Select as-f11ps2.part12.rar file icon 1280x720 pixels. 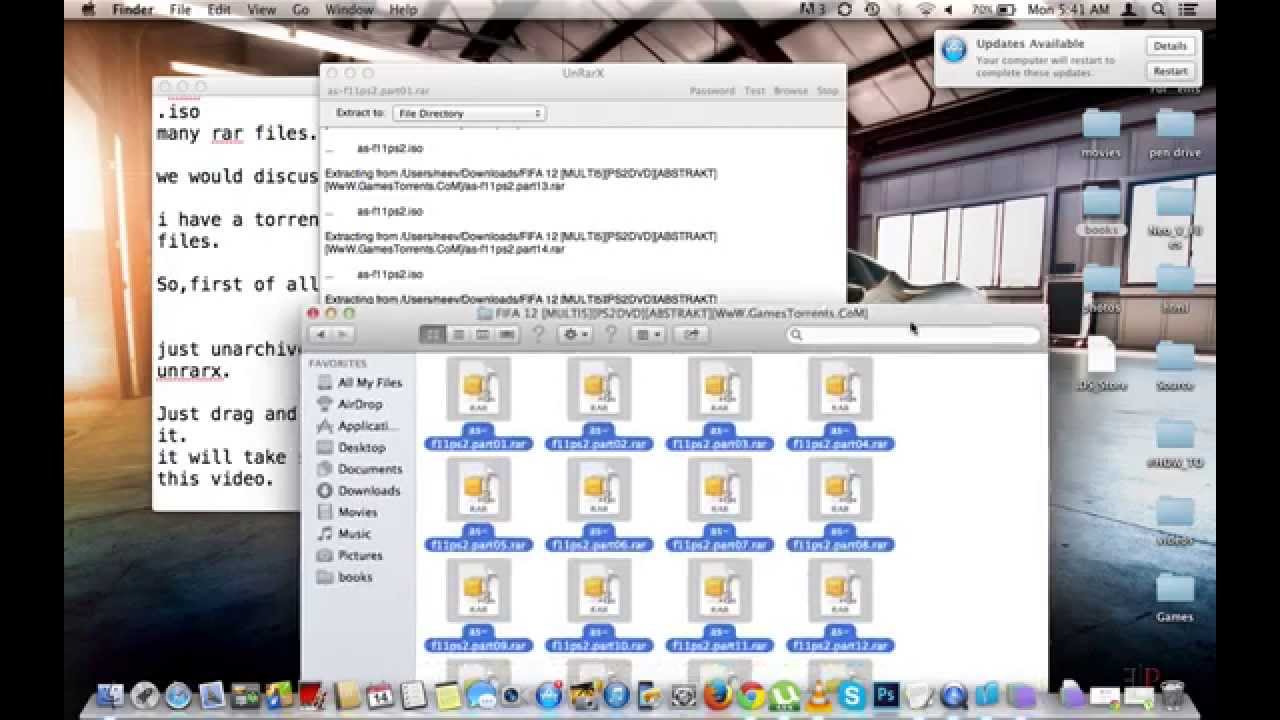click(x=840, y=591)
